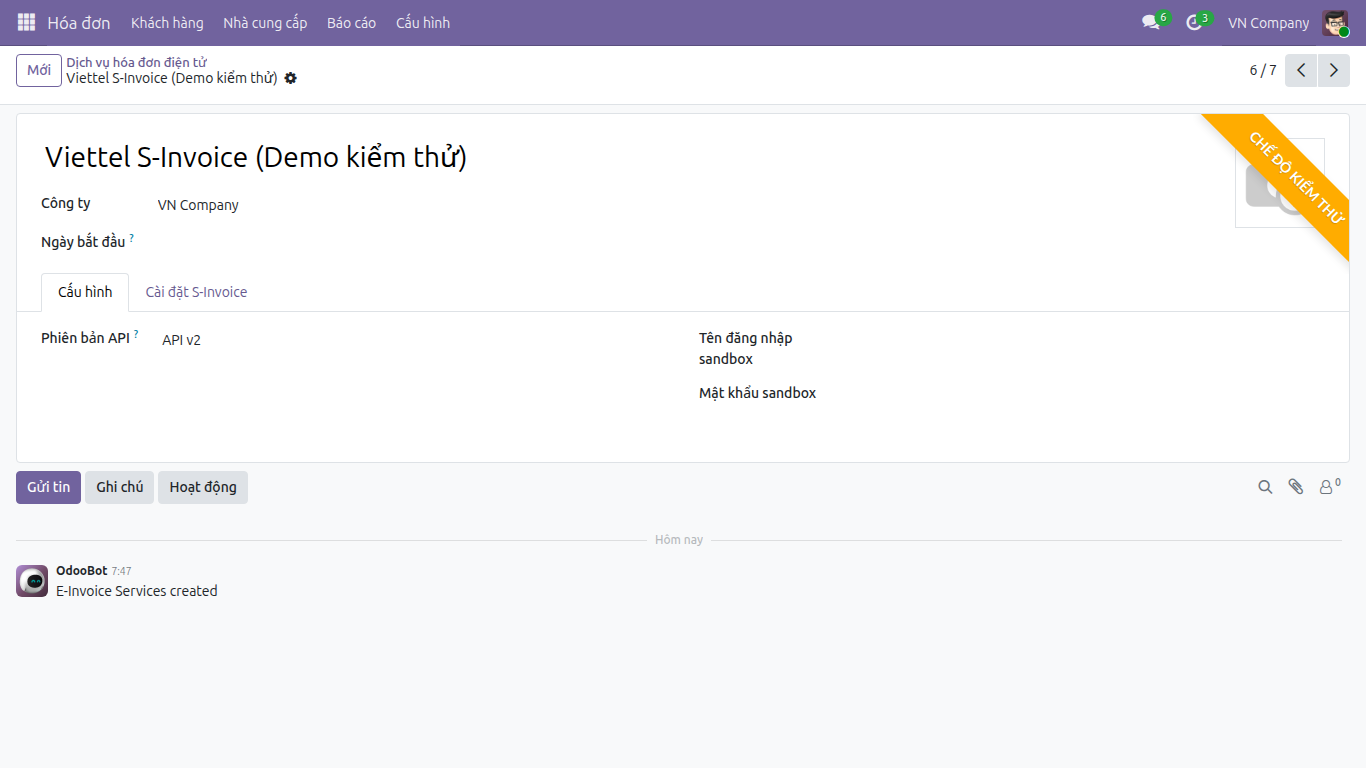Search chatter messages magnifier icon

click(x=1265, y=487)
